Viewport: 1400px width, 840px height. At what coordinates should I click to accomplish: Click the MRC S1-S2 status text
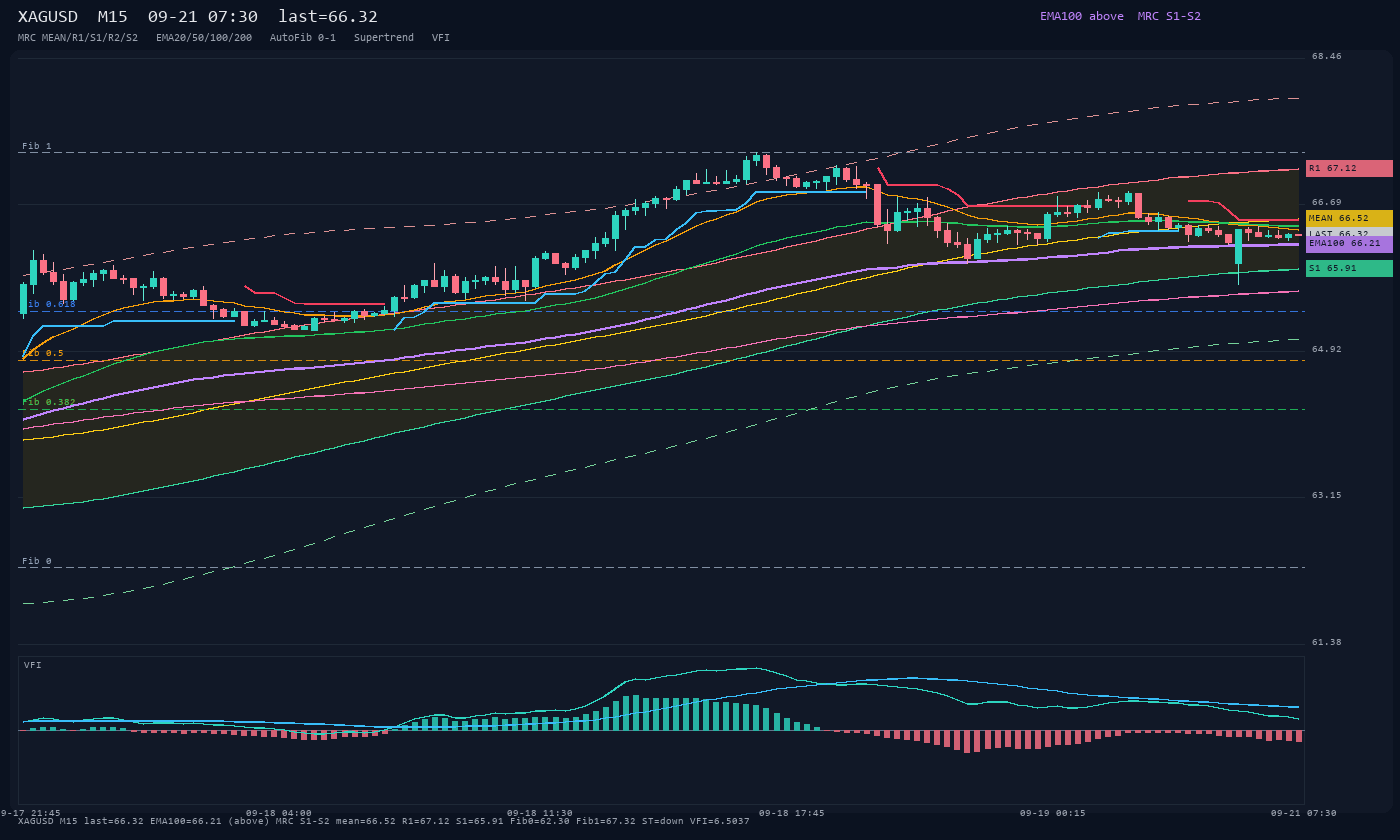[x=1169, y=16]
